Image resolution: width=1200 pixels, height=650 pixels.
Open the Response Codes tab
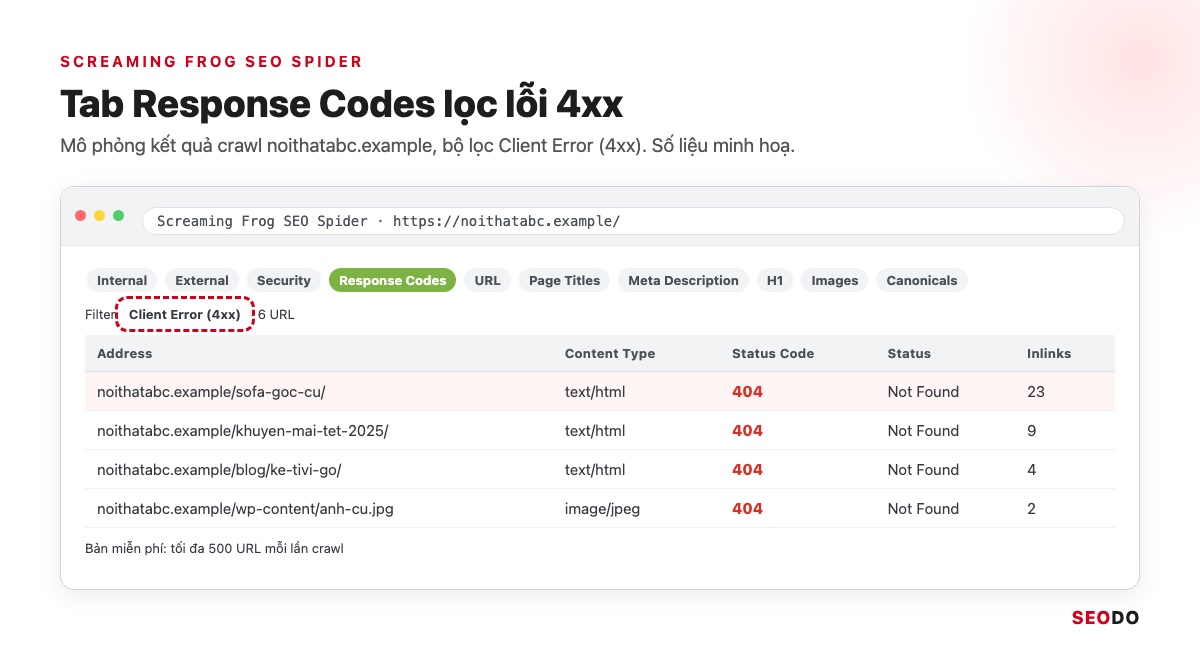pos(392,280)
